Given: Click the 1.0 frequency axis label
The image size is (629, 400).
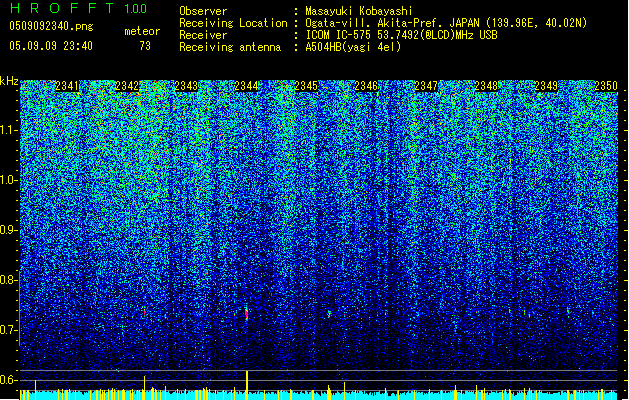Looking at the screenshot, I should [8, 180].
